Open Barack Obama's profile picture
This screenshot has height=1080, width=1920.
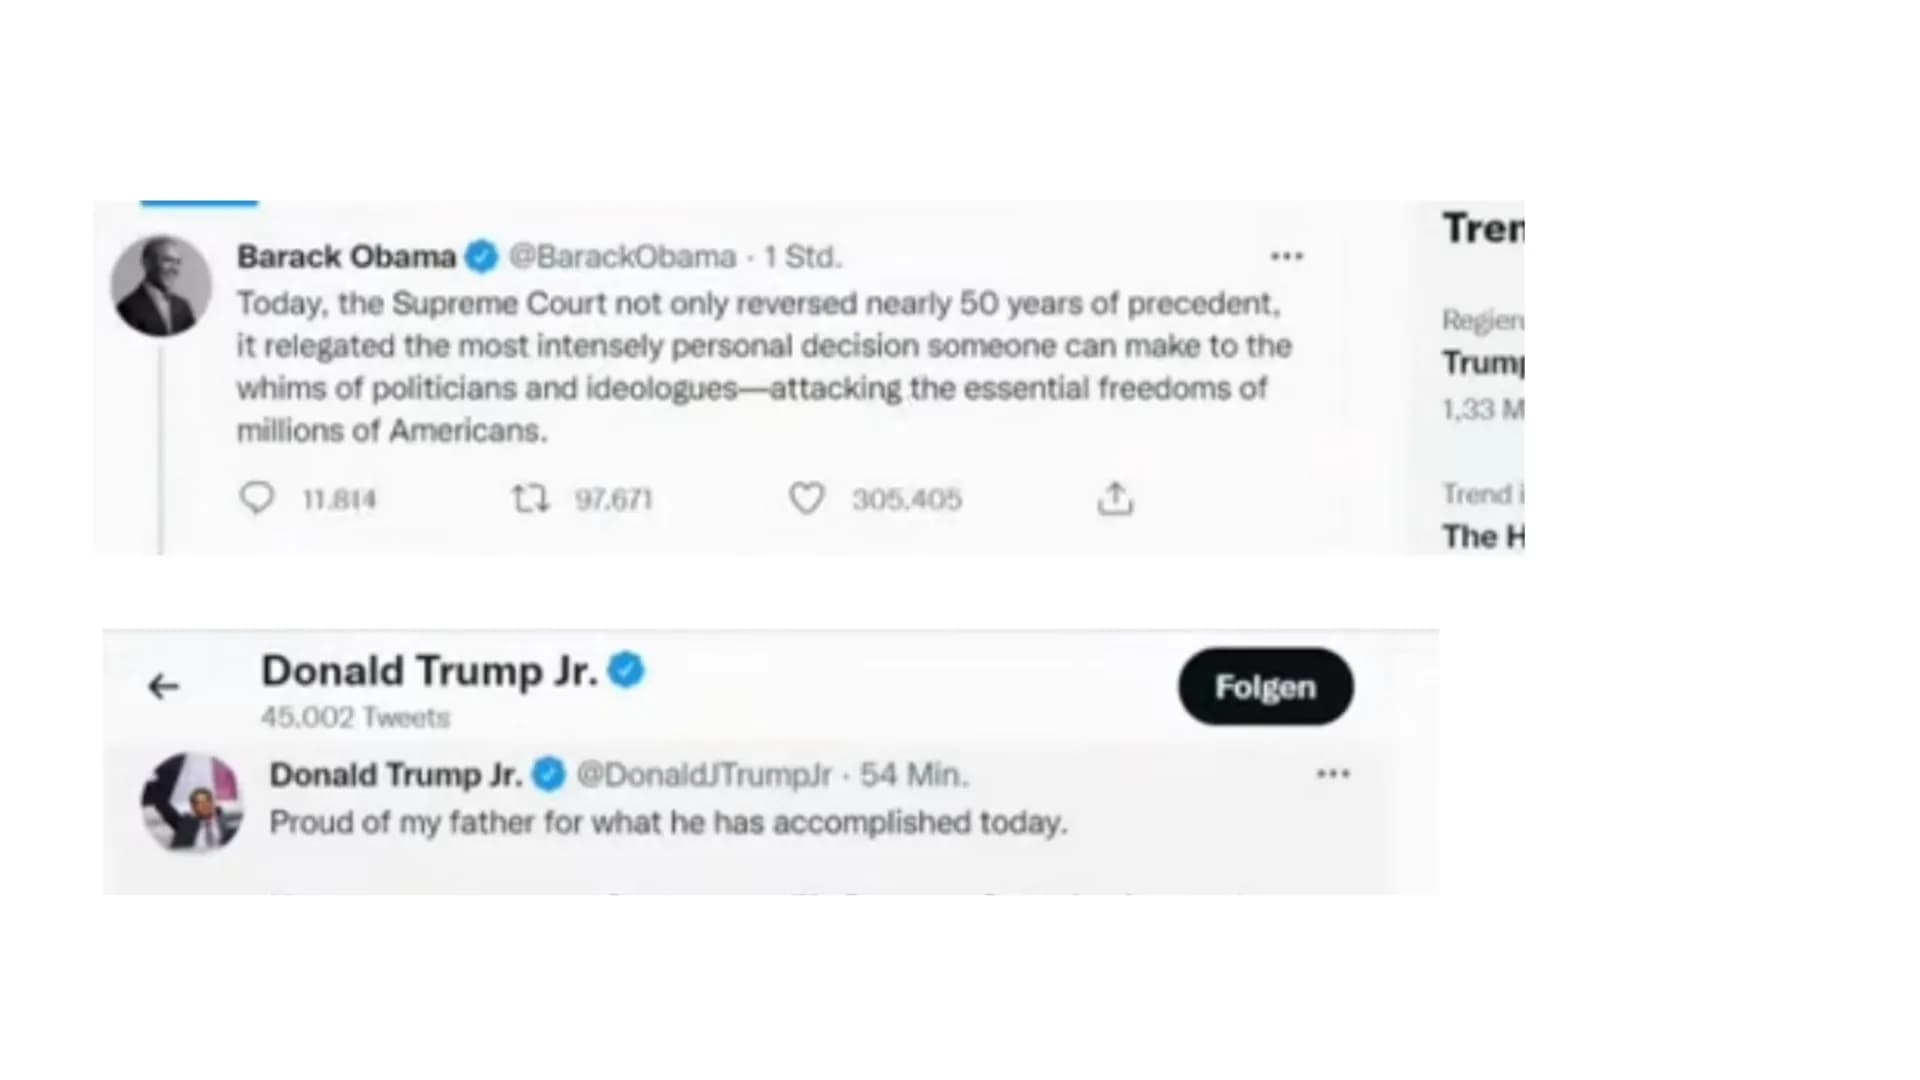click(x=161, y=286)
